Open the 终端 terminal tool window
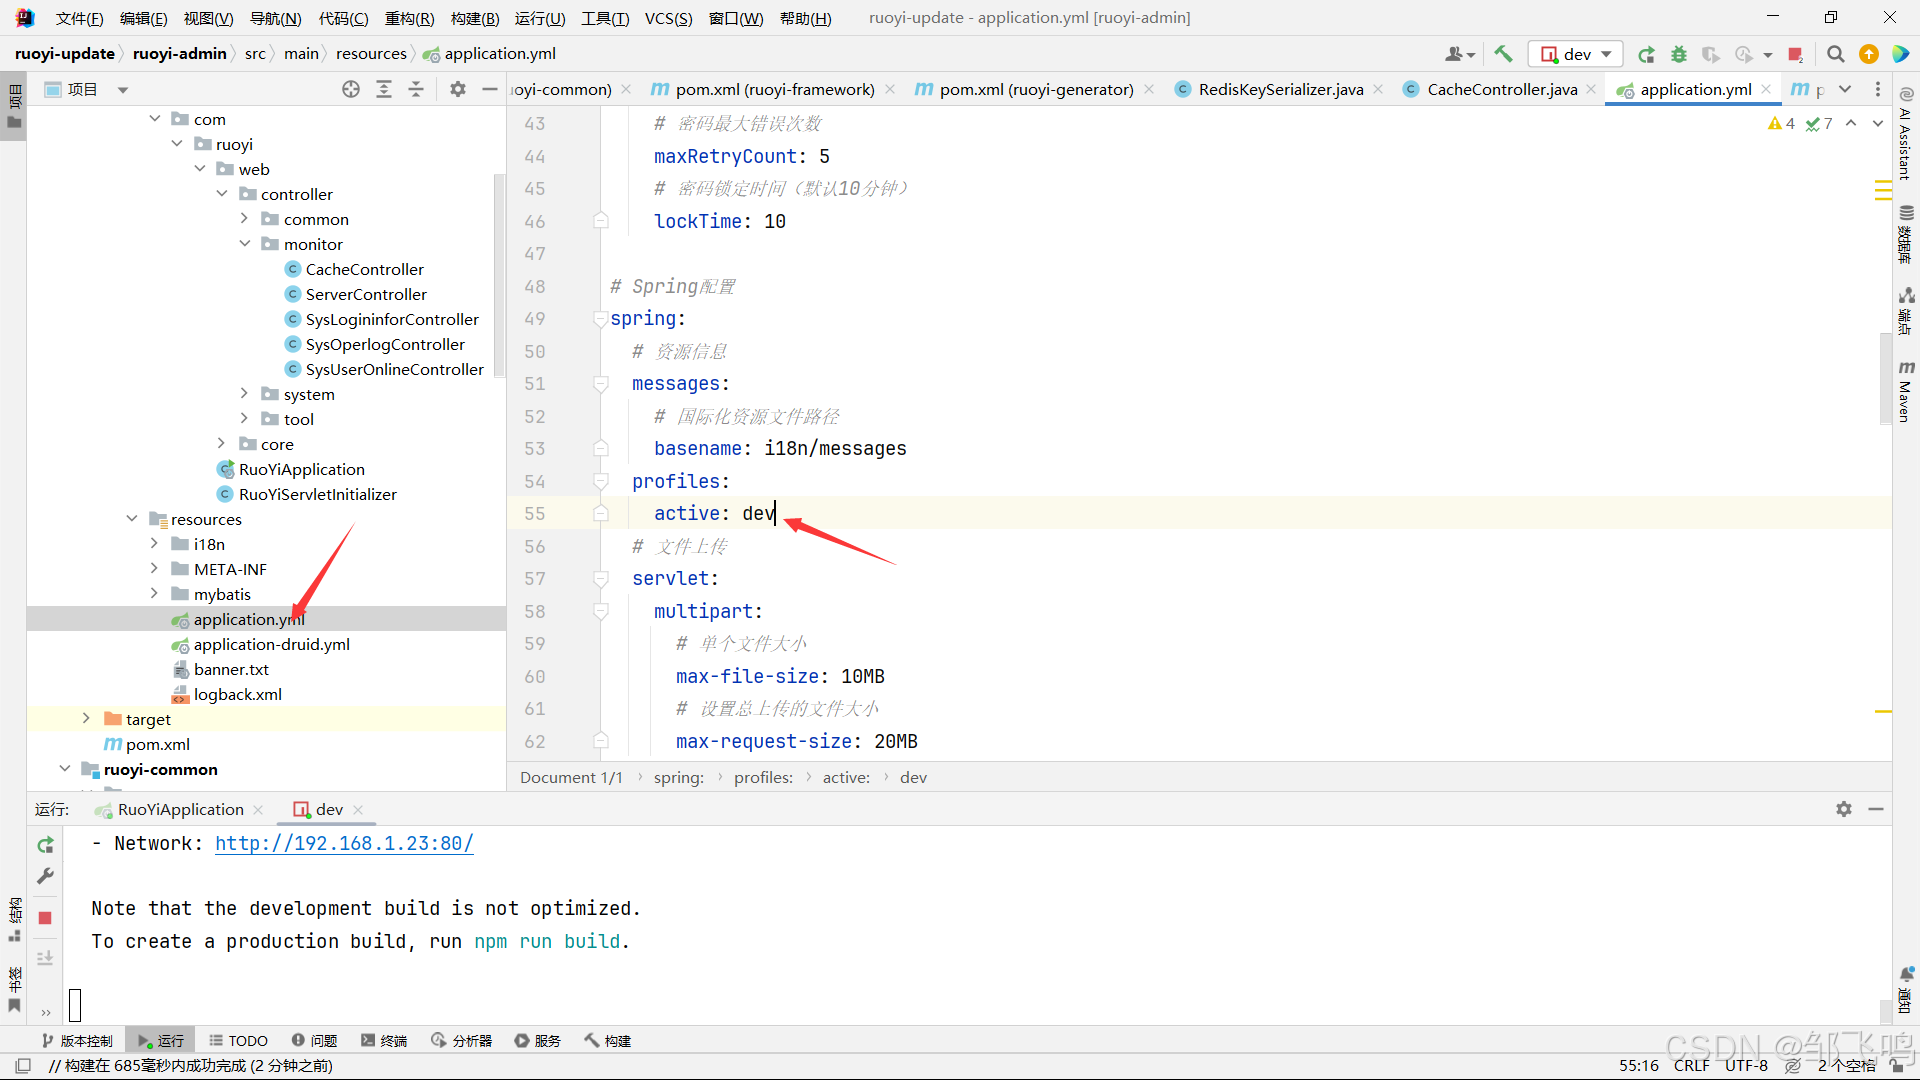This screenshot has height=1080, width=1920. click(384, 1041)
